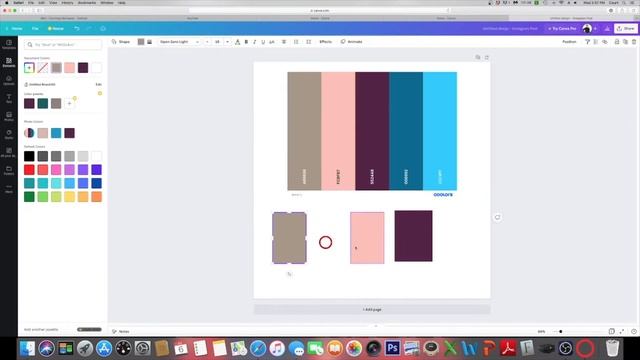Click Edit next to the brand kit
The width and height of the screenshot is (640, 360).
point(98,84)
